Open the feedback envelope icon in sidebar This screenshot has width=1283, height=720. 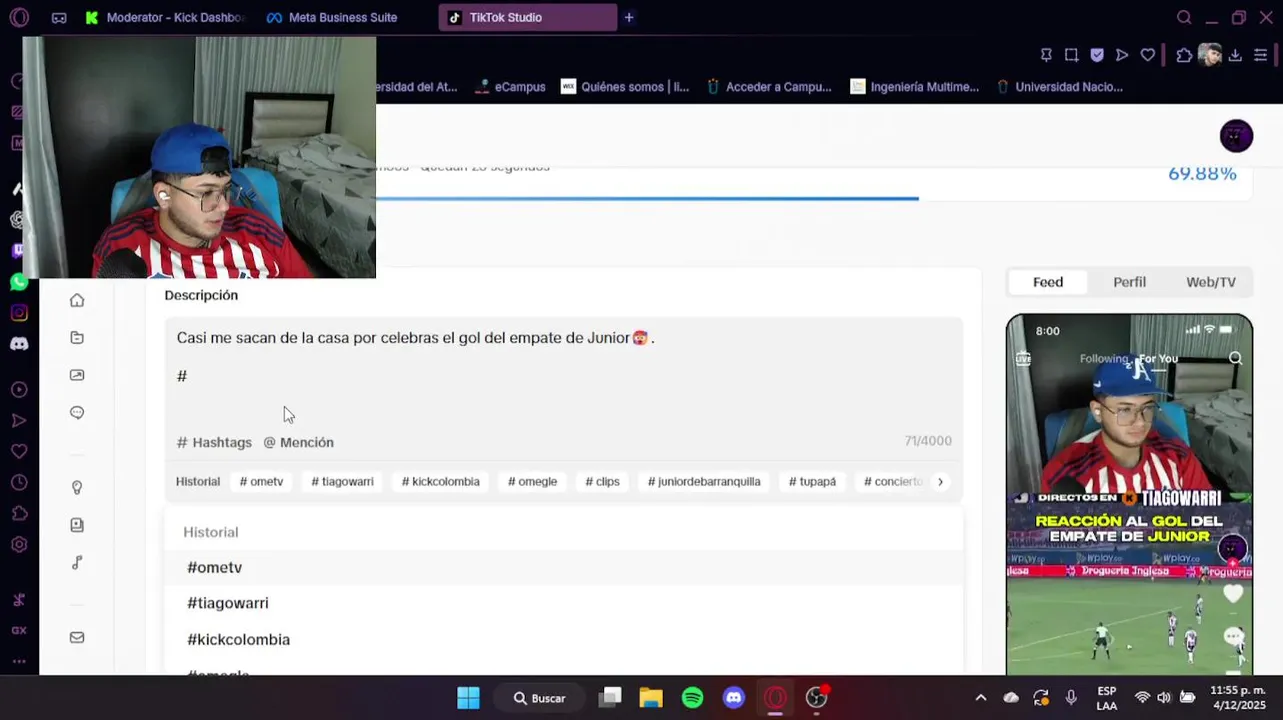point(77,638)
